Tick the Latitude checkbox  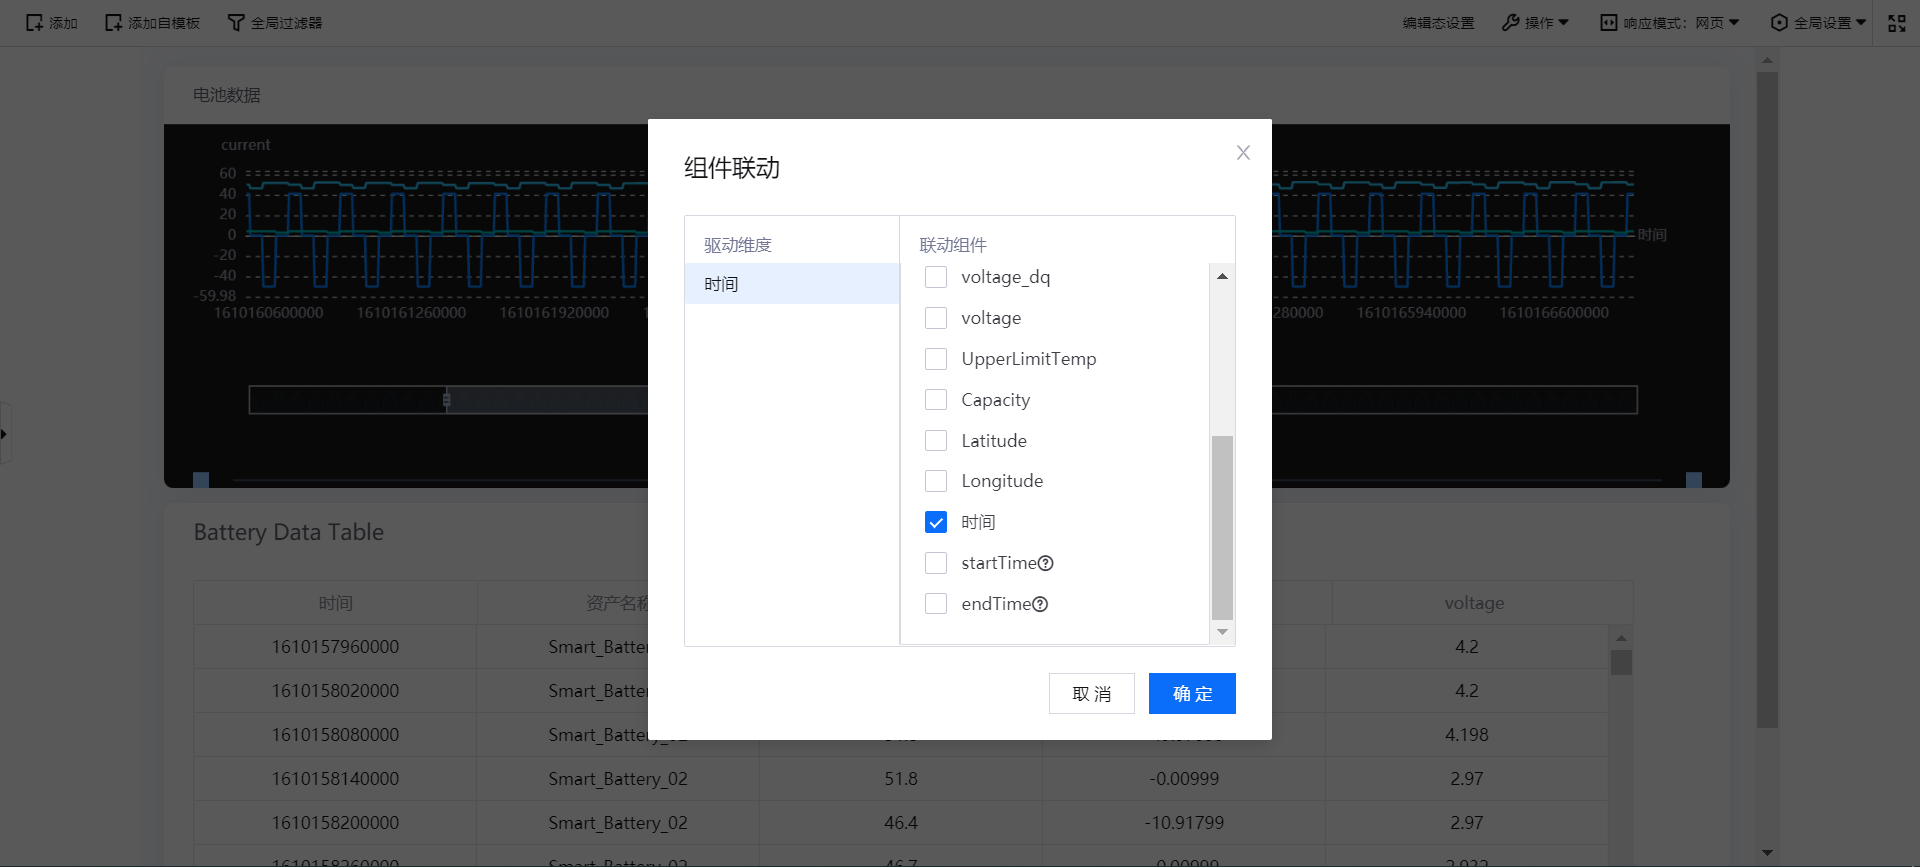(x=936, y=441)
